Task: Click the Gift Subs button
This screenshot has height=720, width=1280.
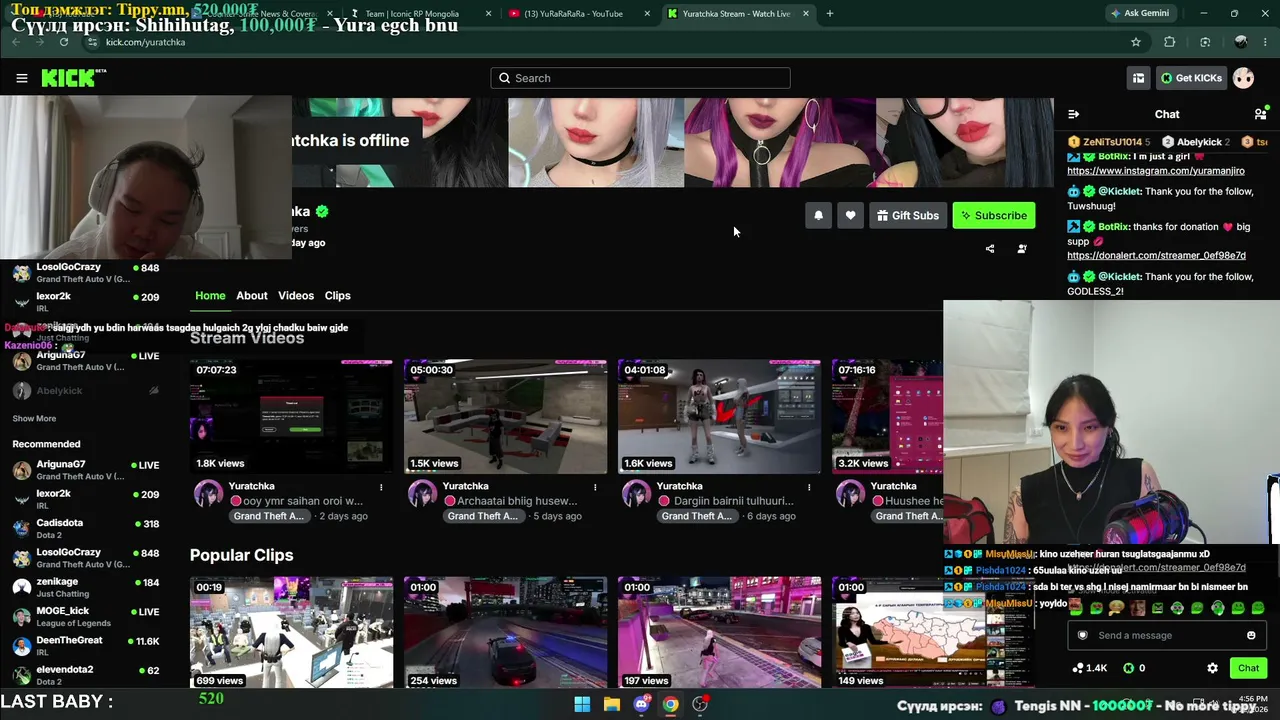Action: tap(908, 215)
